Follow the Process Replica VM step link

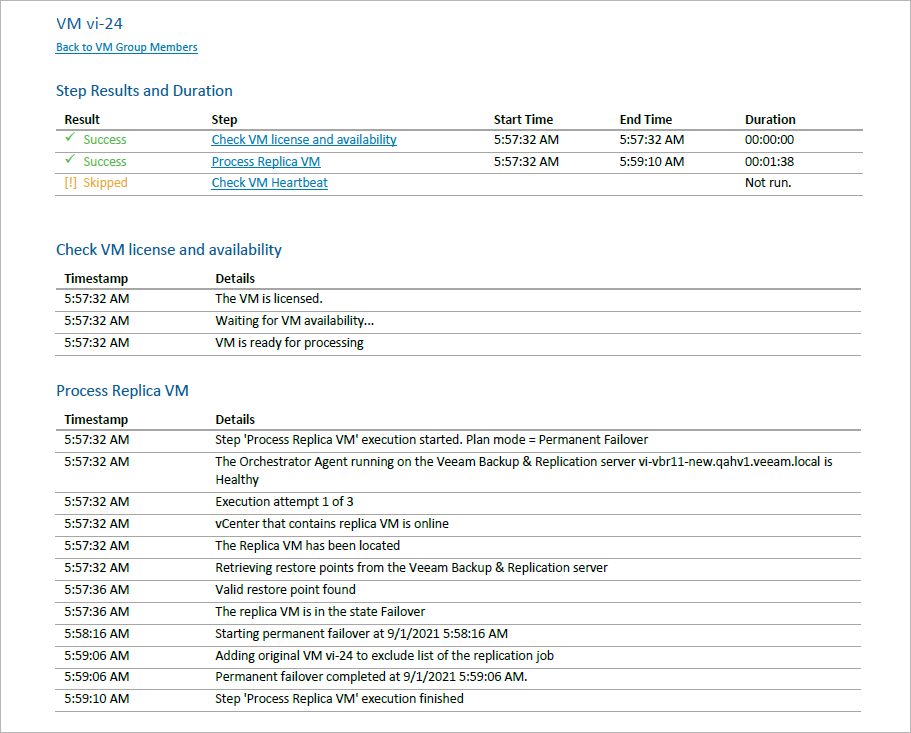[x=266, y=161]
